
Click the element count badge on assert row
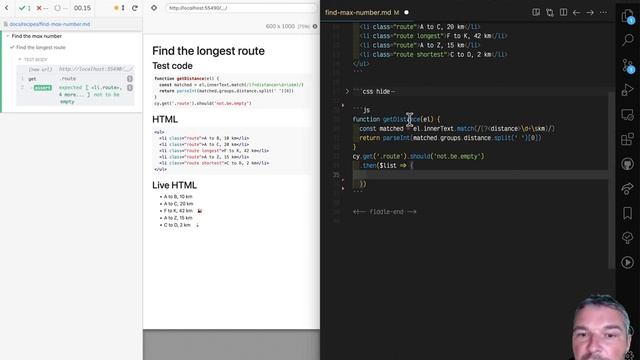130,87
